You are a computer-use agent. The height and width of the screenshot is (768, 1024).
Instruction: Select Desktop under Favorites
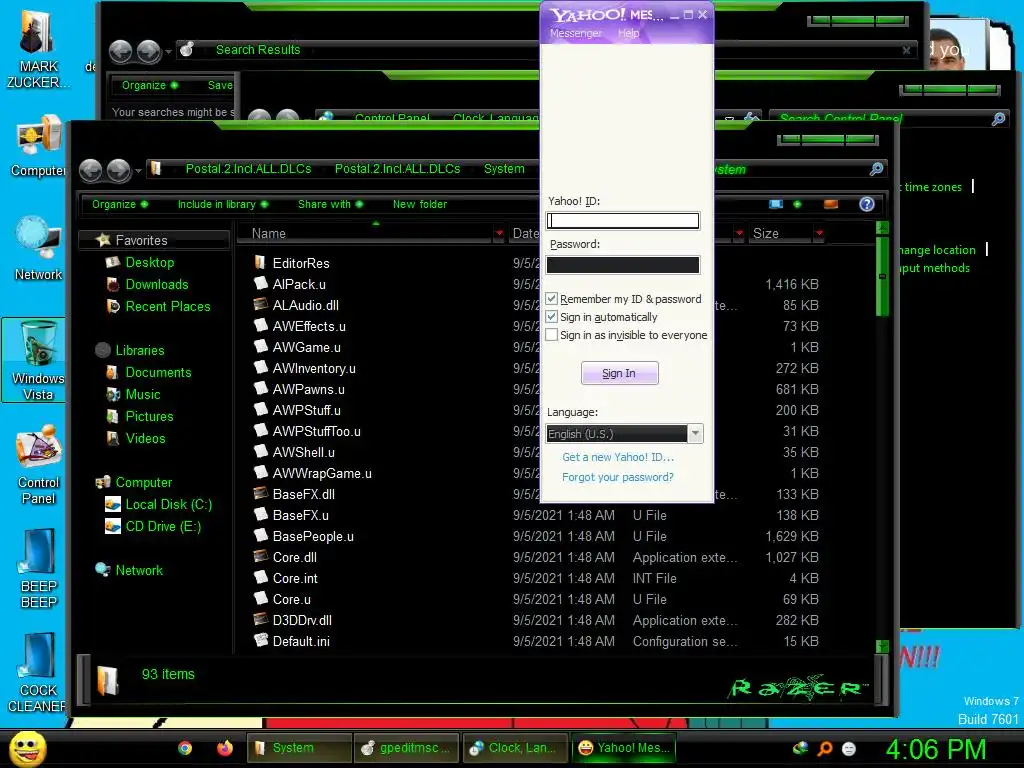pyautogui.click(x=150, y=263)
